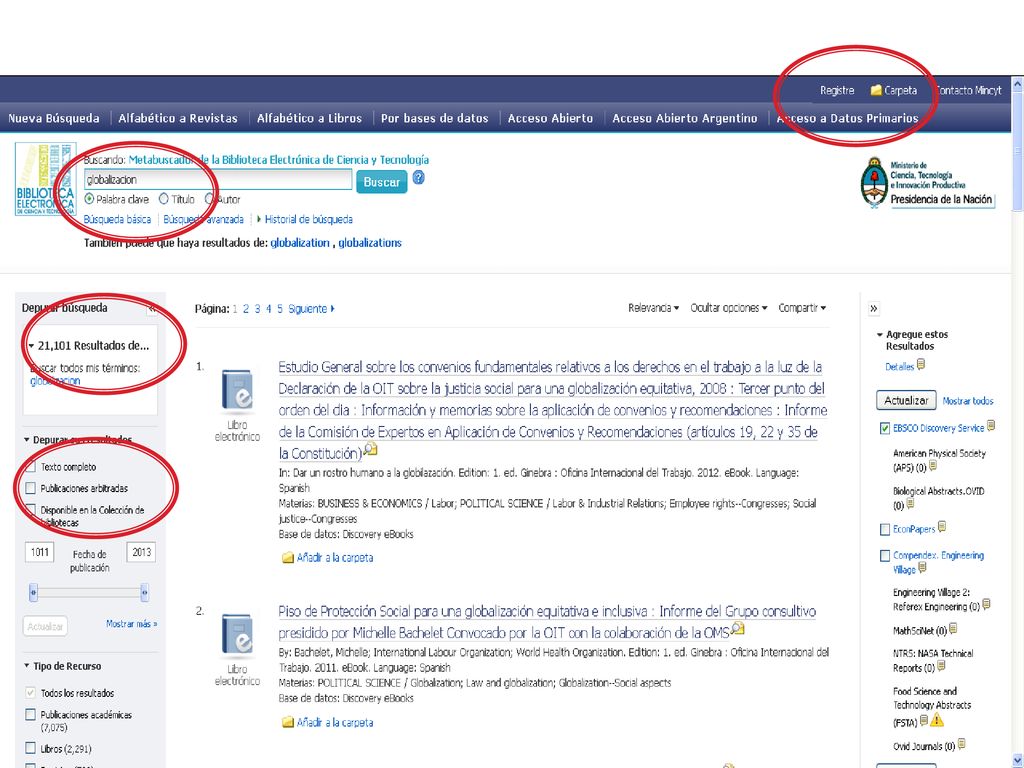Open Alfabético a Revistas menu item
1024x768 pixels.
pos(178,118)
